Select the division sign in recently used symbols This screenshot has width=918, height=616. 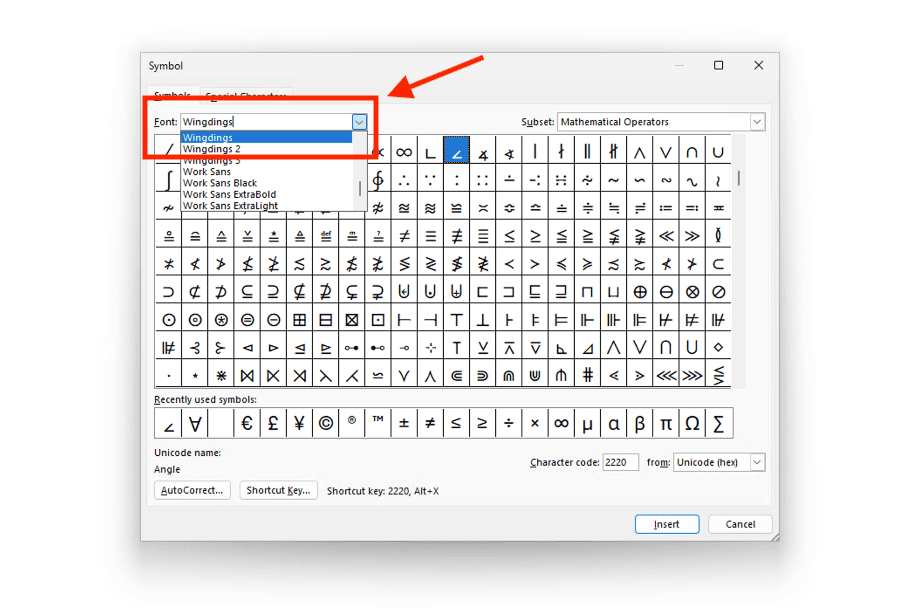(x=509, y=423)
